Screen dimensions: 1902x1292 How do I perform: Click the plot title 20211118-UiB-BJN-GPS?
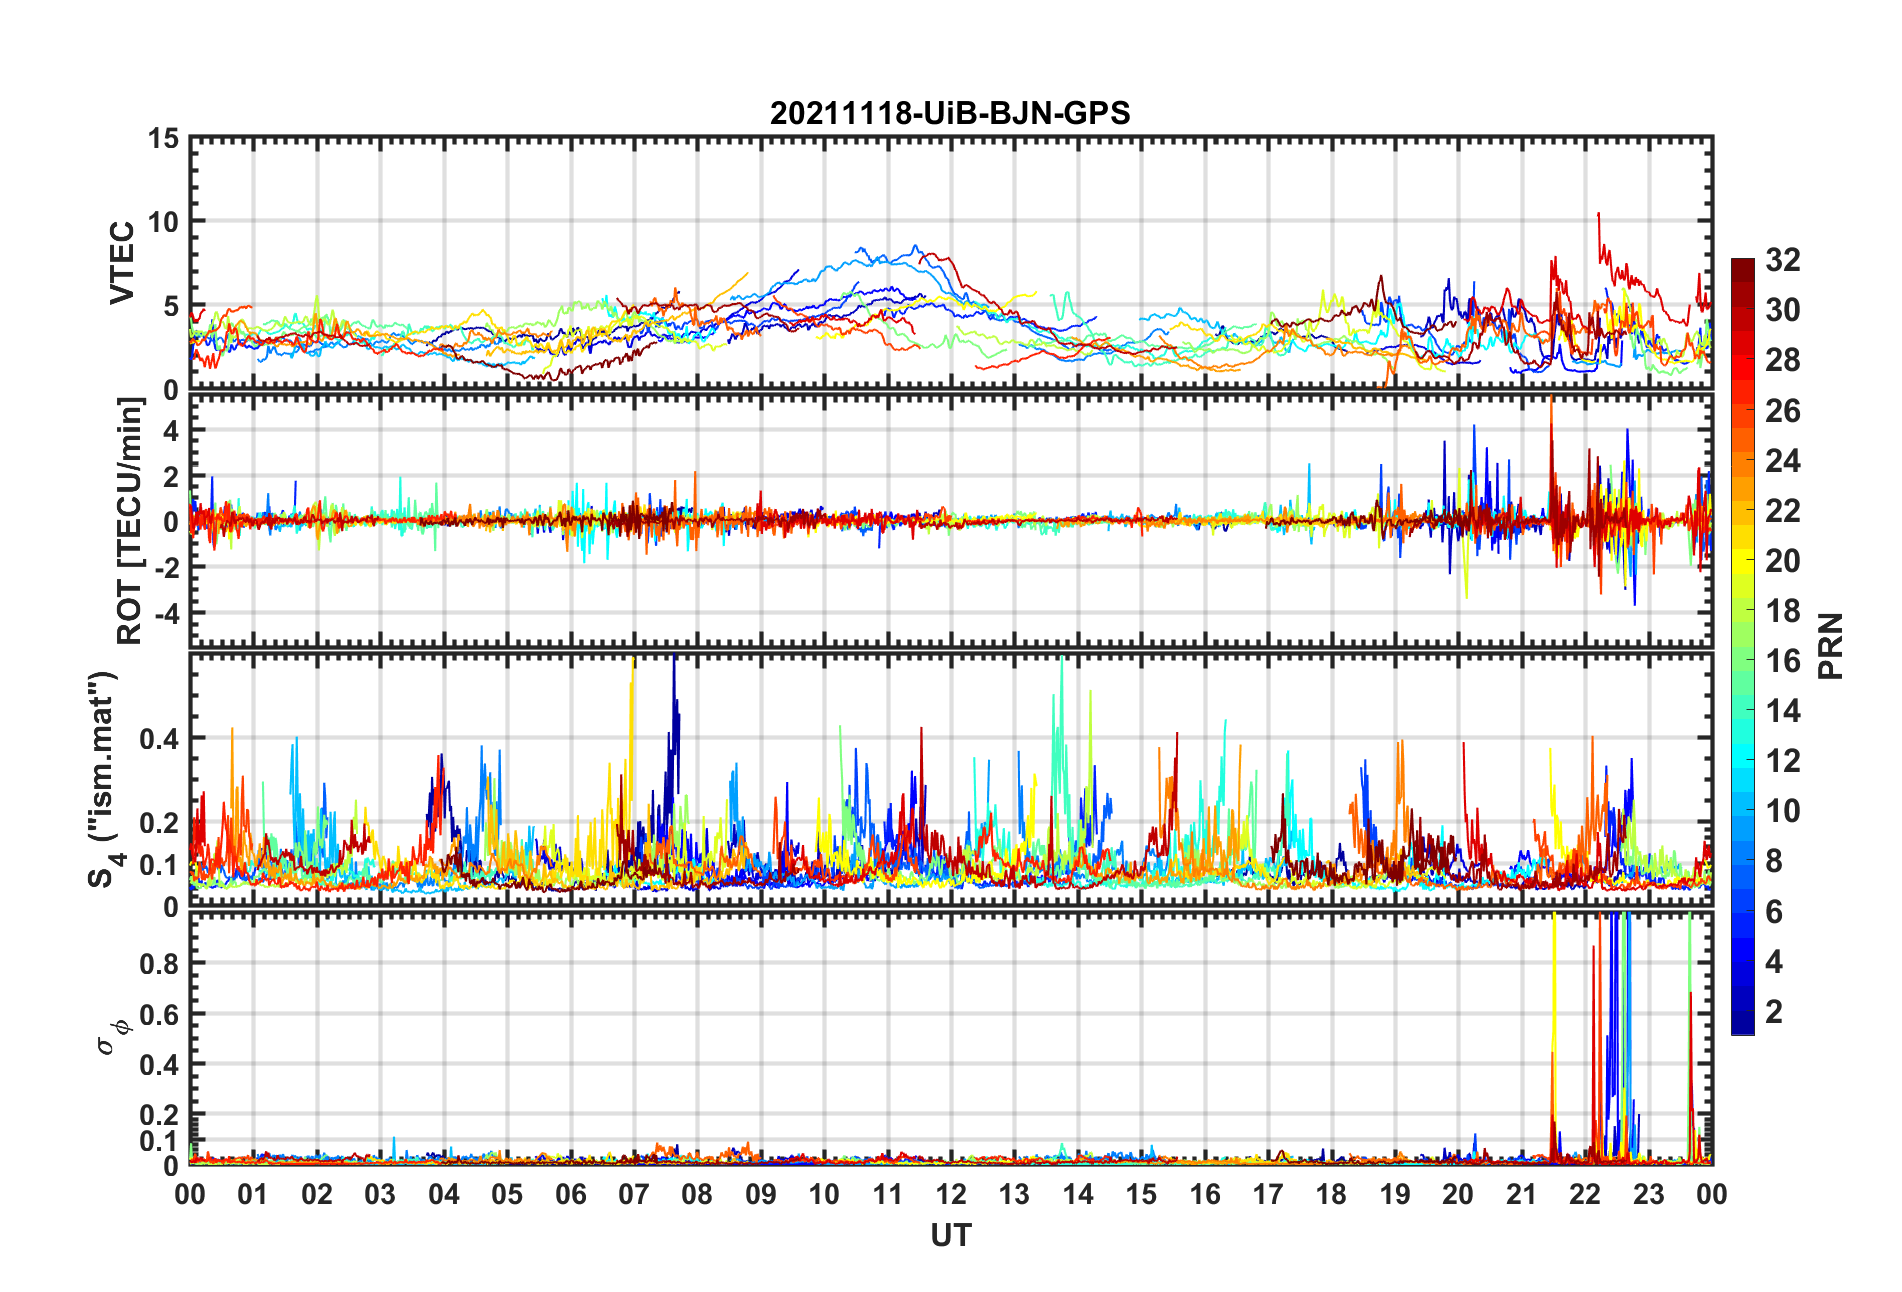[x=950, y=113]
